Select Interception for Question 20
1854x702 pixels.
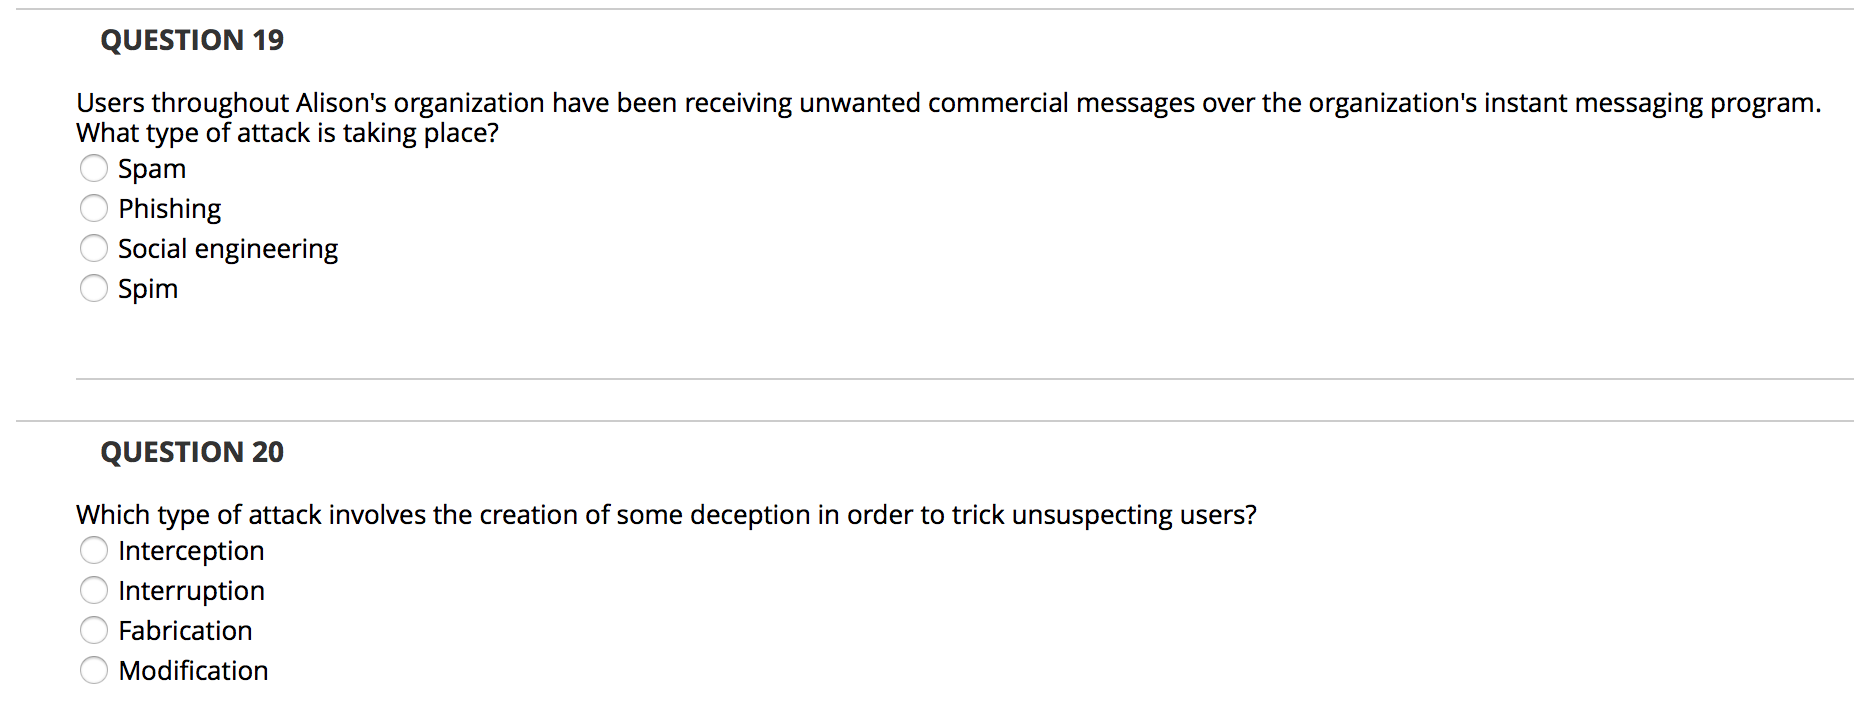(94, 550)
